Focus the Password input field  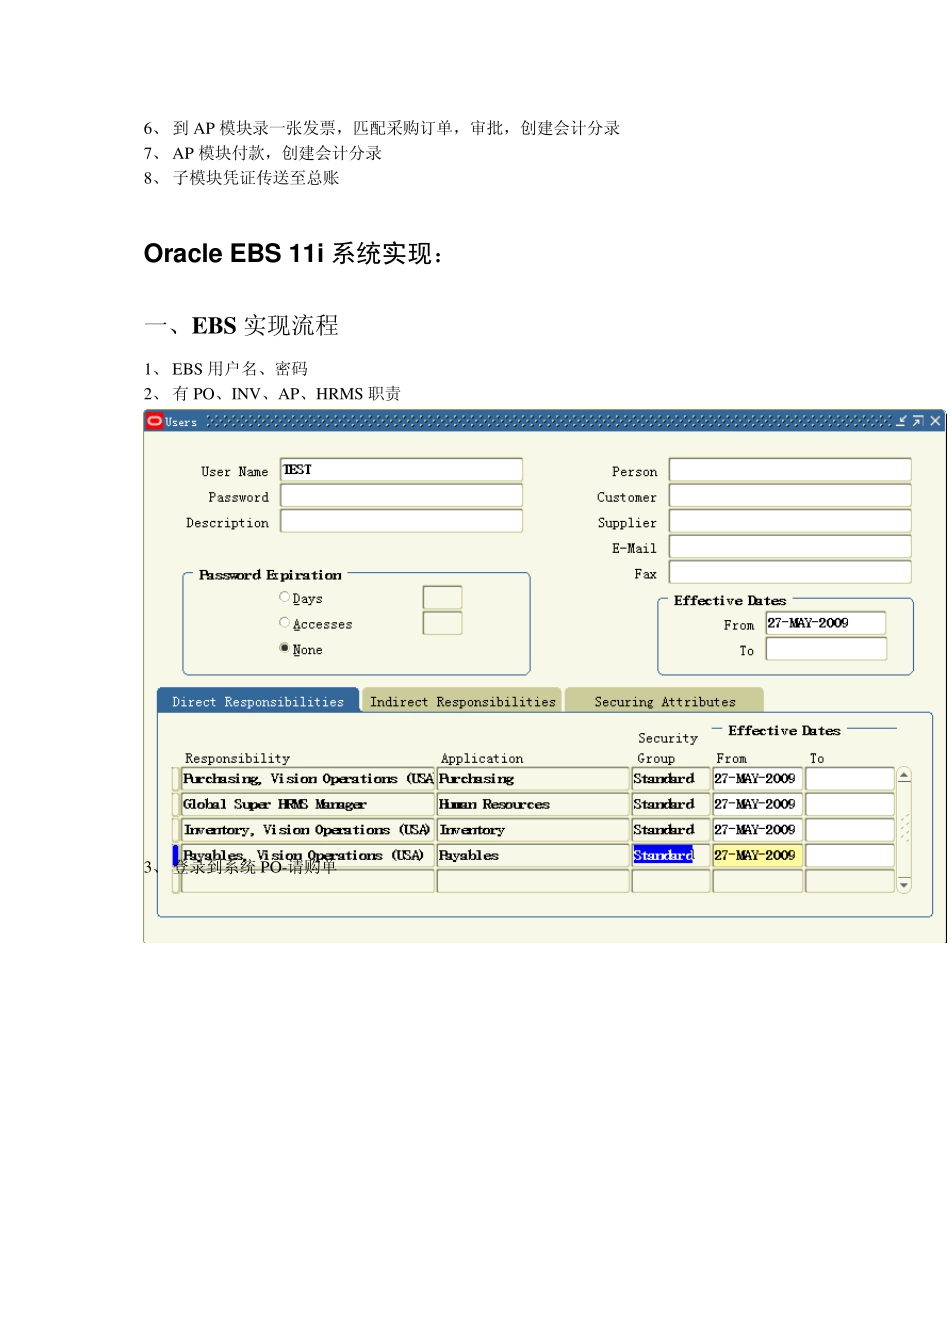pos(401,496)
